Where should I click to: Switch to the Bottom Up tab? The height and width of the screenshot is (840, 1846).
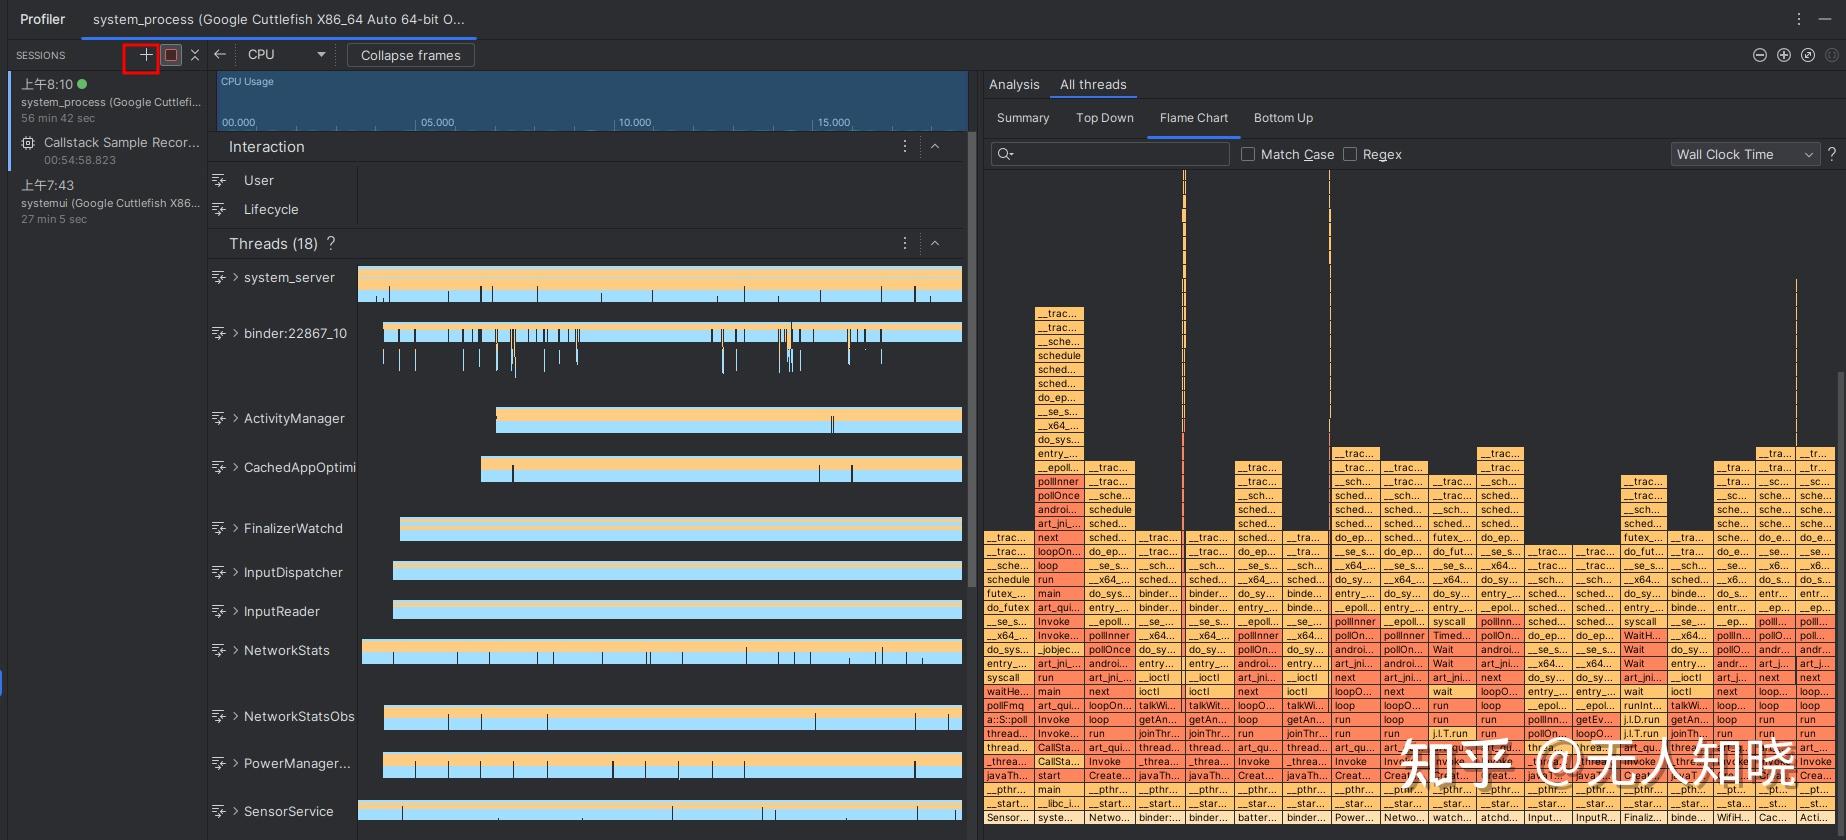1283,118
